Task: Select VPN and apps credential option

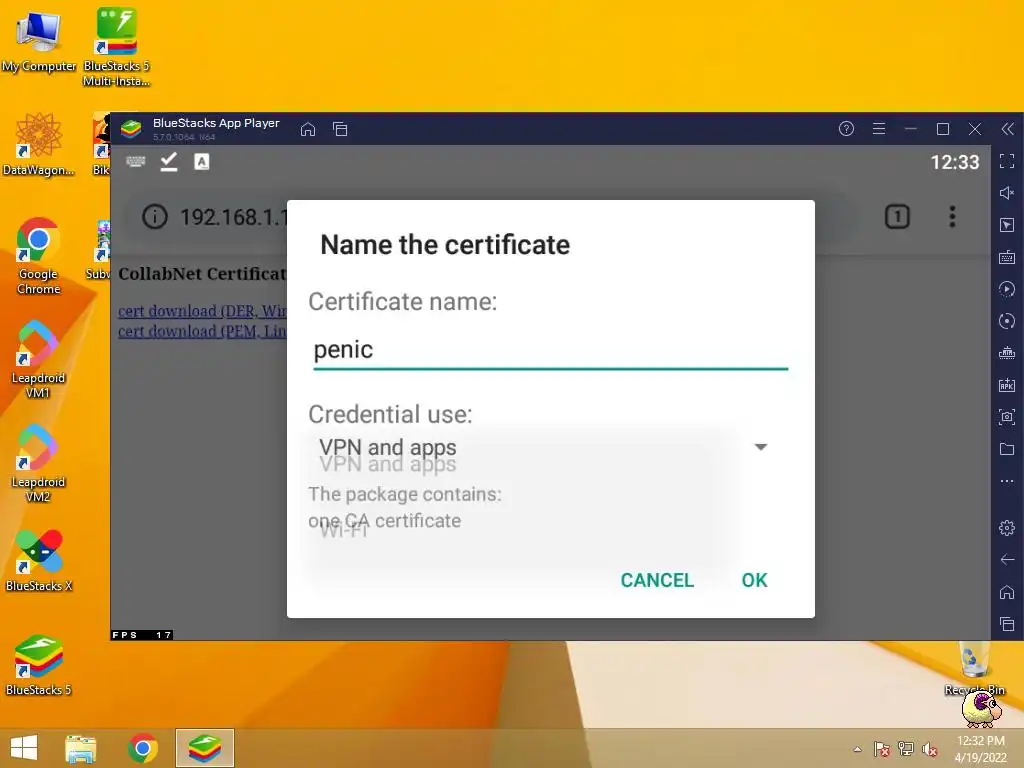Action: pyautogui.click(x=388, y=464)
